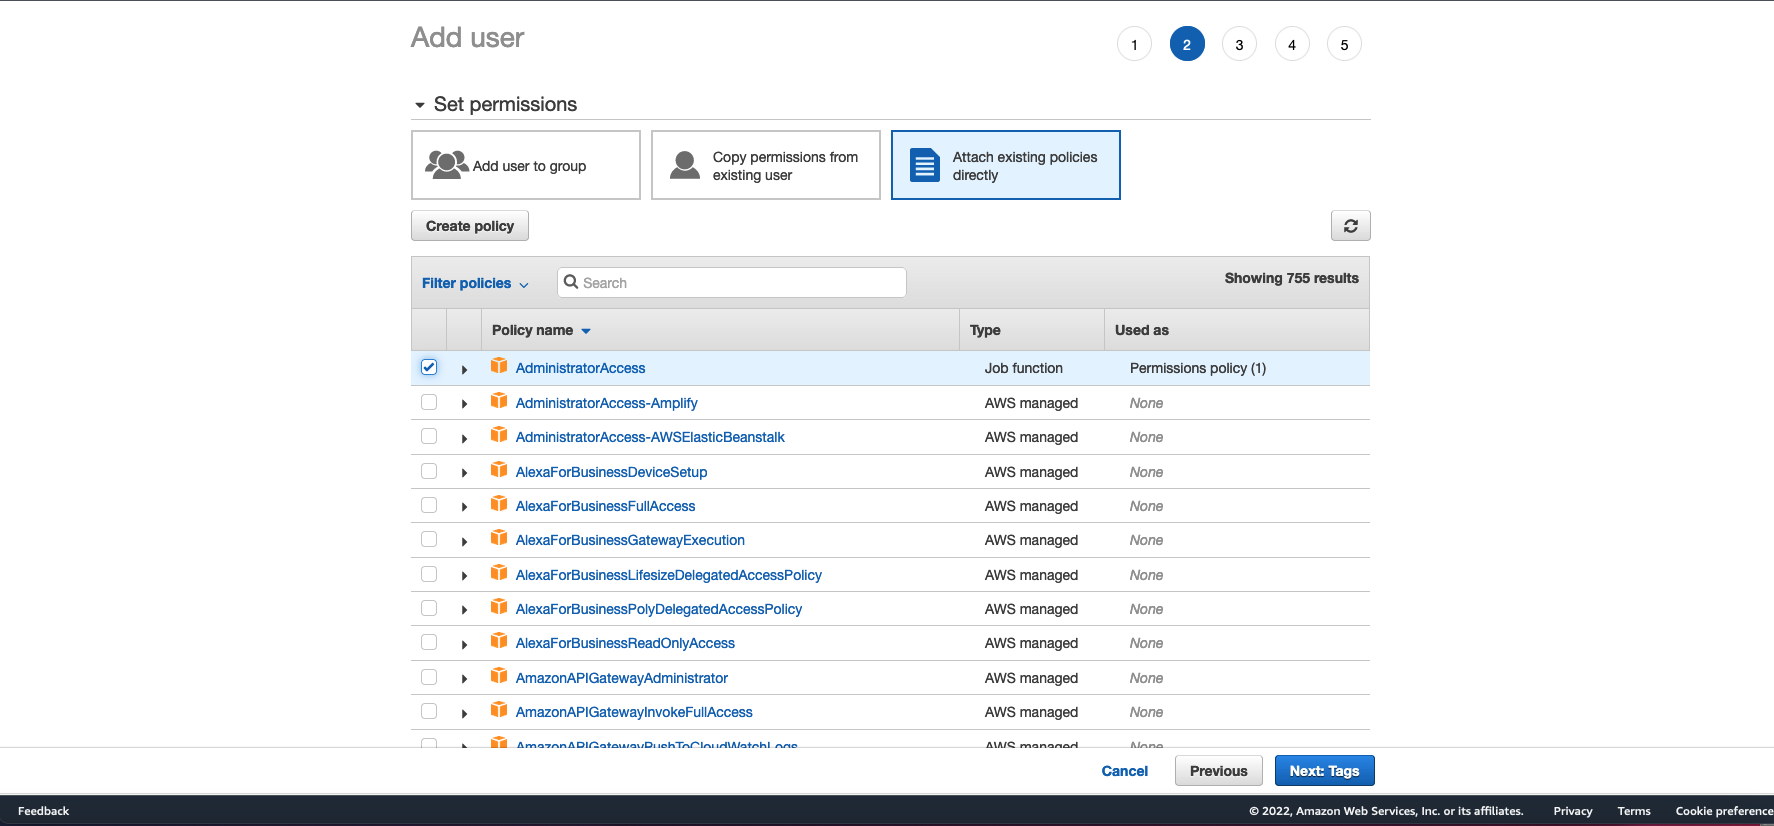Open the AdministratorAccess policy link

[x=580, y=368]
